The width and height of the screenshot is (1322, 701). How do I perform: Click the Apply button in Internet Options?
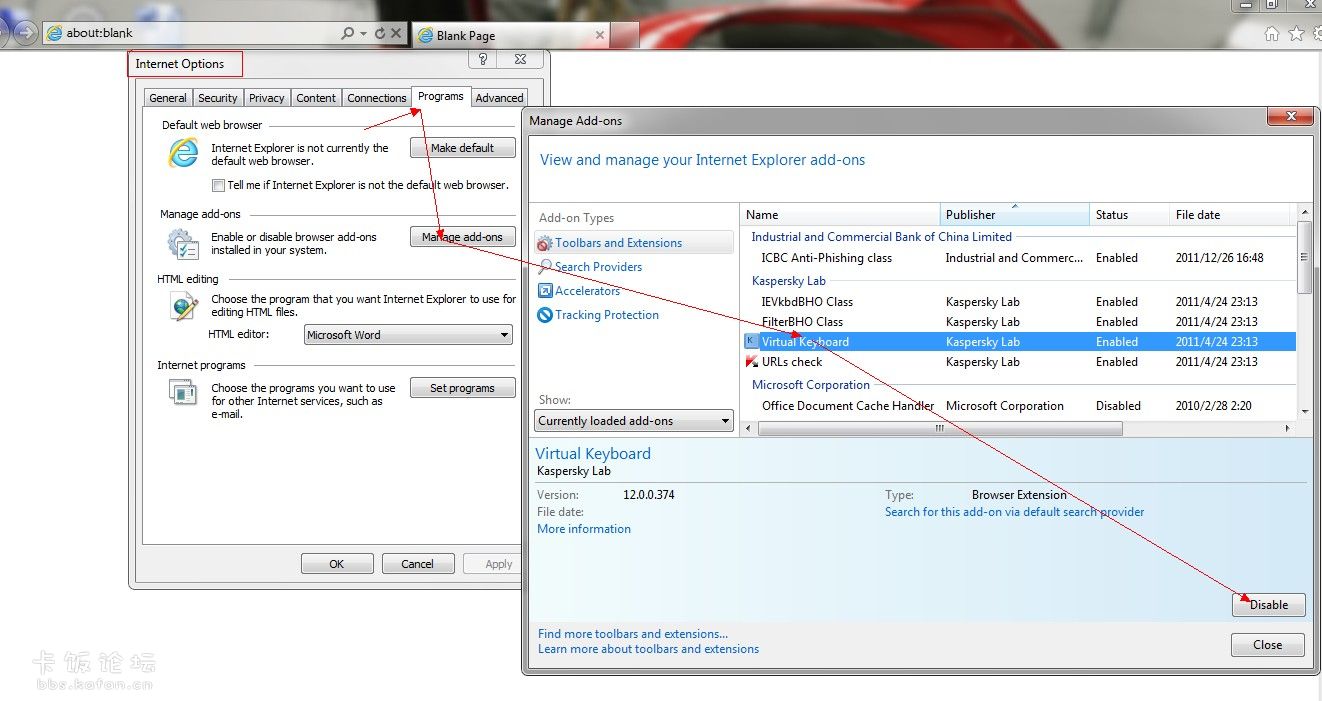495,564
